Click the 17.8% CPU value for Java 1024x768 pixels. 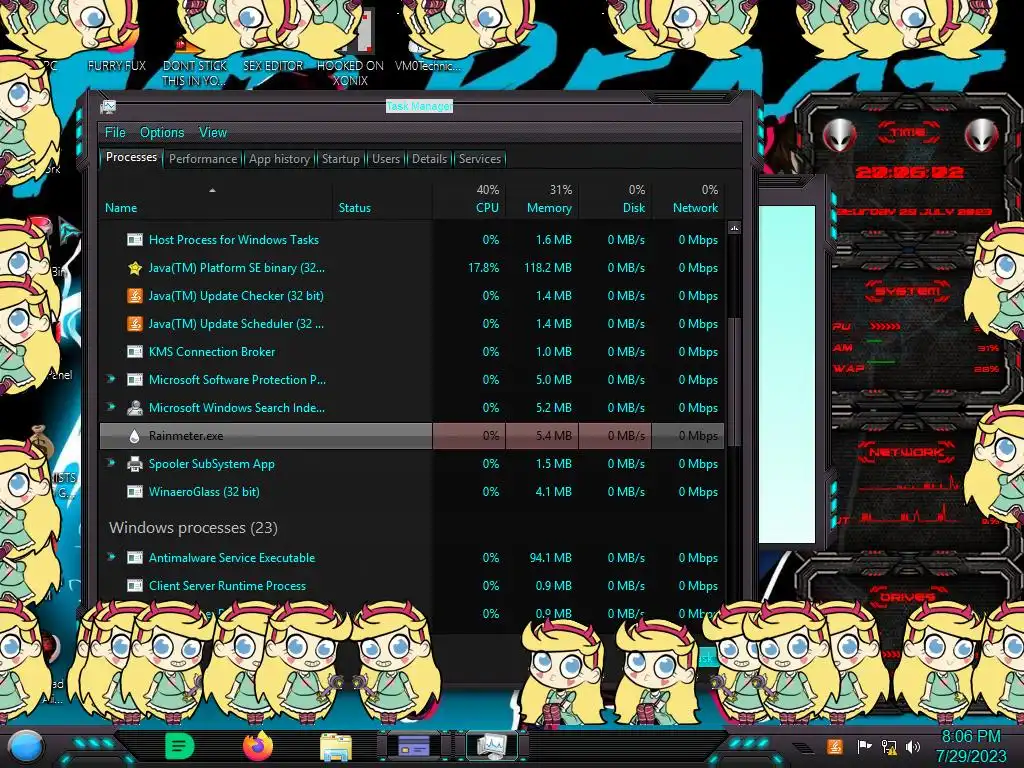tap(483, 268)
